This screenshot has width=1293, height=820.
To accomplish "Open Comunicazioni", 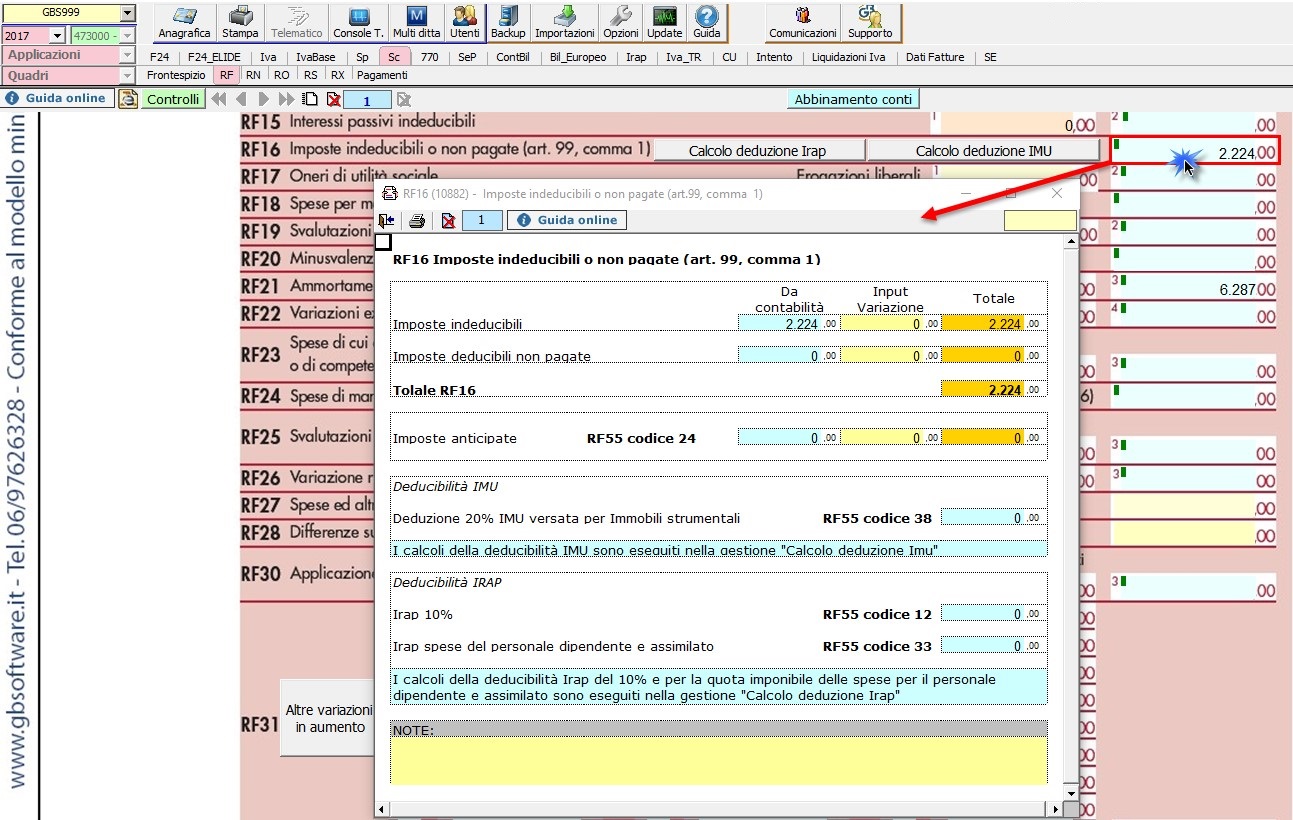I will (802, 22).
